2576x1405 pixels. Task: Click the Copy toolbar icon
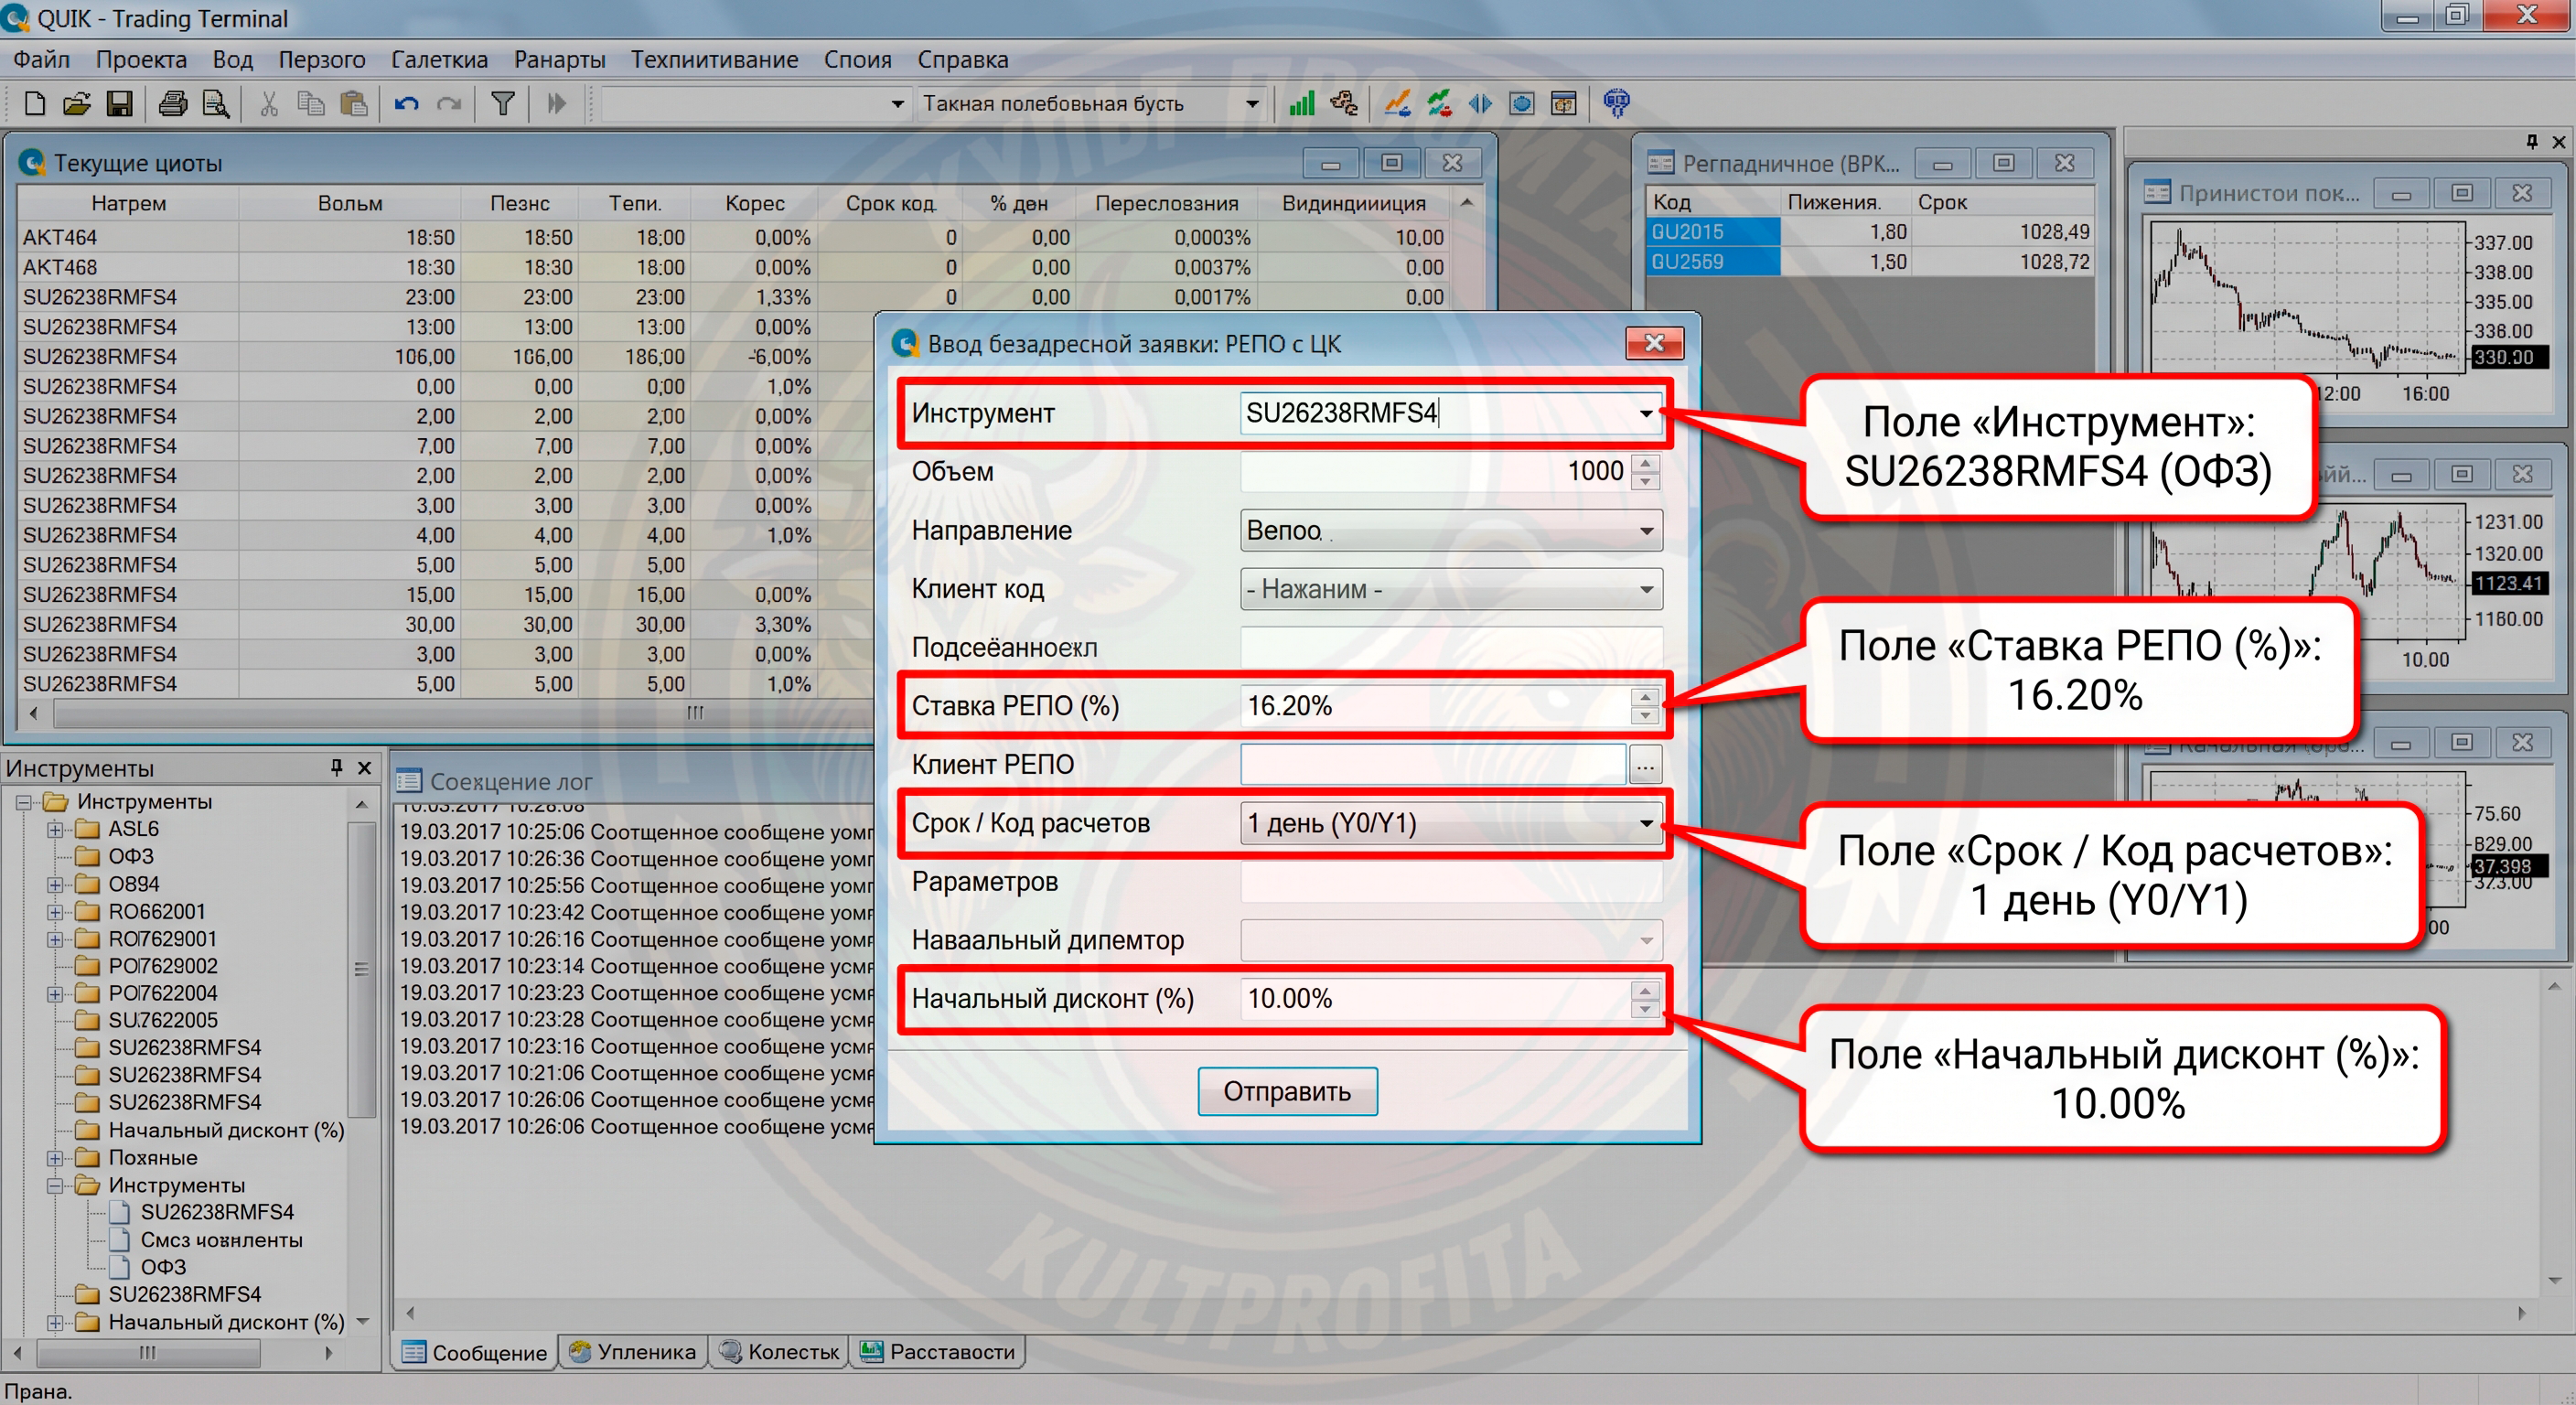click(x=311, y=103)
